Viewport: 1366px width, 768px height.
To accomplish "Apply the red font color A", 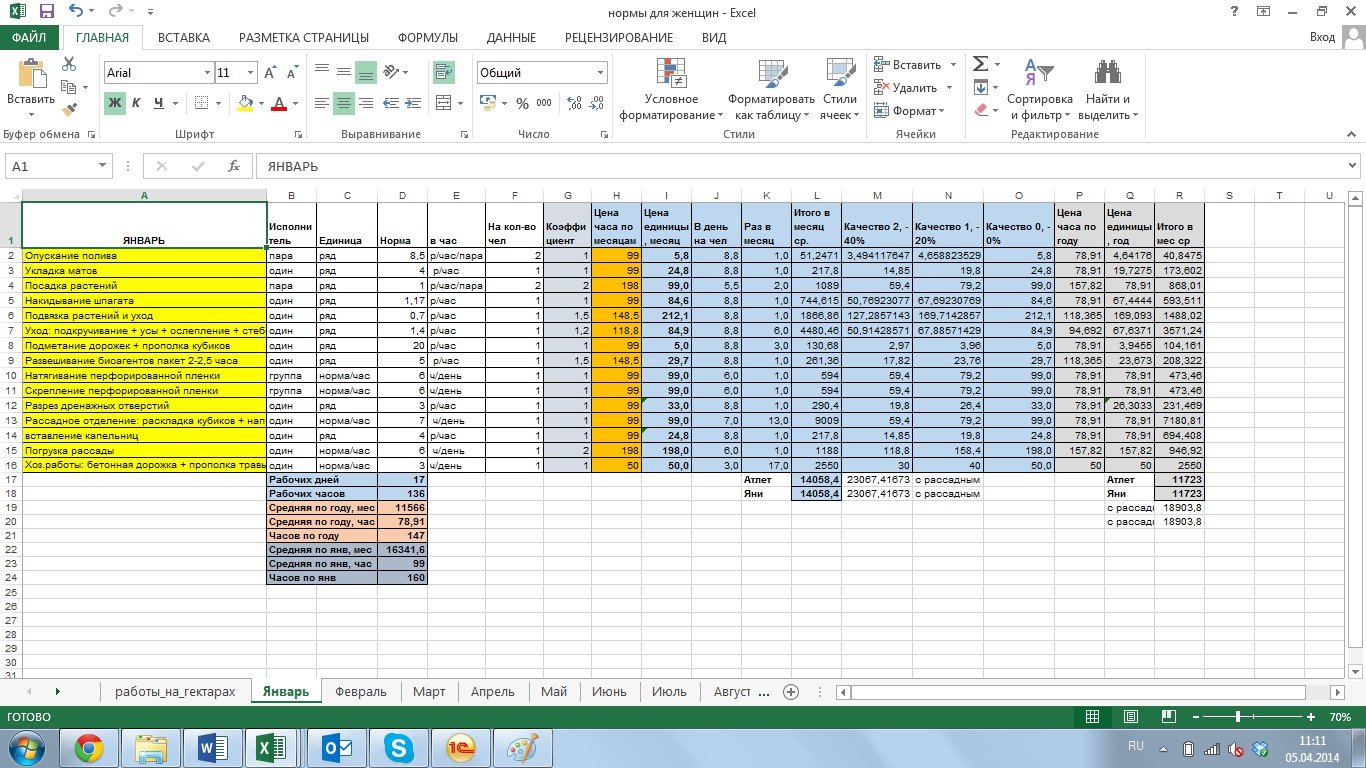I will tap(279, 103).
